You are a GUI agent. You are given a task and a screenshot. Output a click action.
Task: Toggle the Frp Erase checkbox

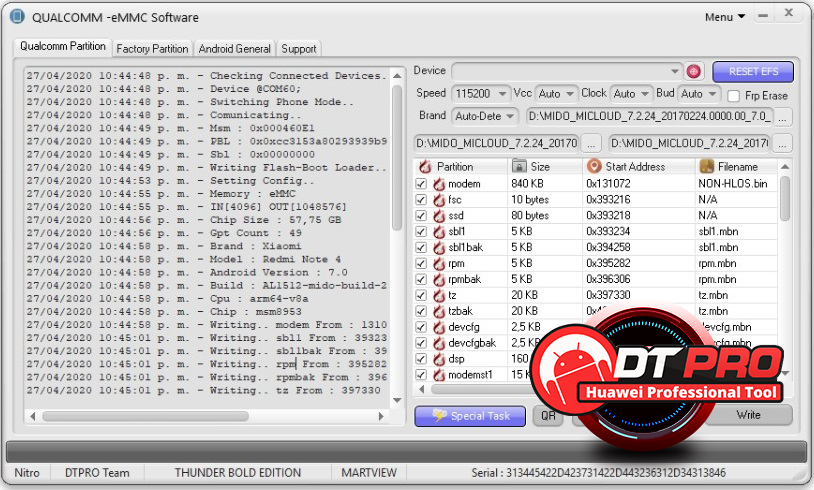pyautogui.click(x=734, y=96)
